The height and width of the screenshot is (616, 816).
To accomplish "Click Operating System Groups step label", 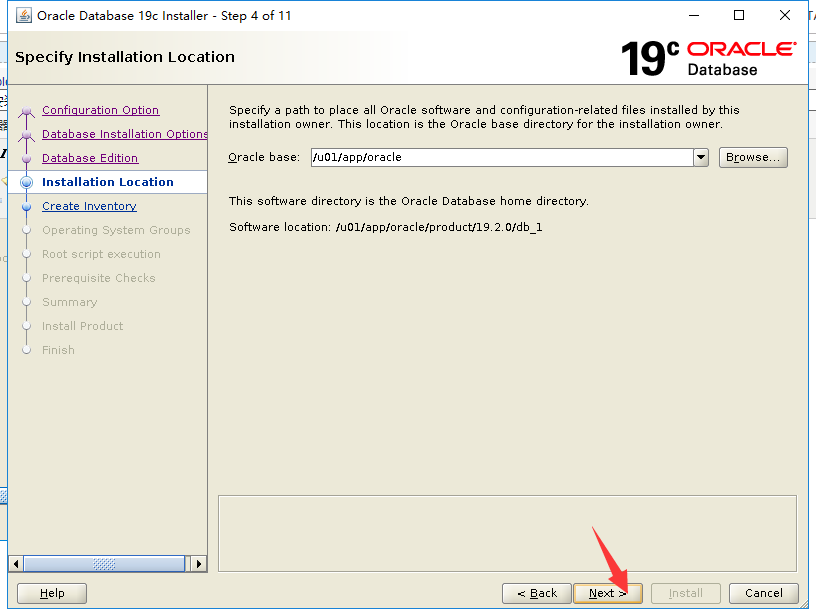I will coord(116,230).
